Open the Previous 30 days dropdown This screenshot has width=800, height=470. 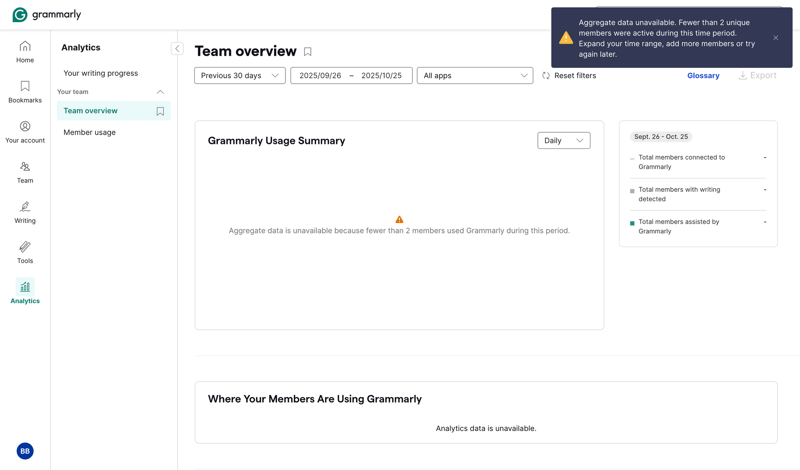point(240,76)
